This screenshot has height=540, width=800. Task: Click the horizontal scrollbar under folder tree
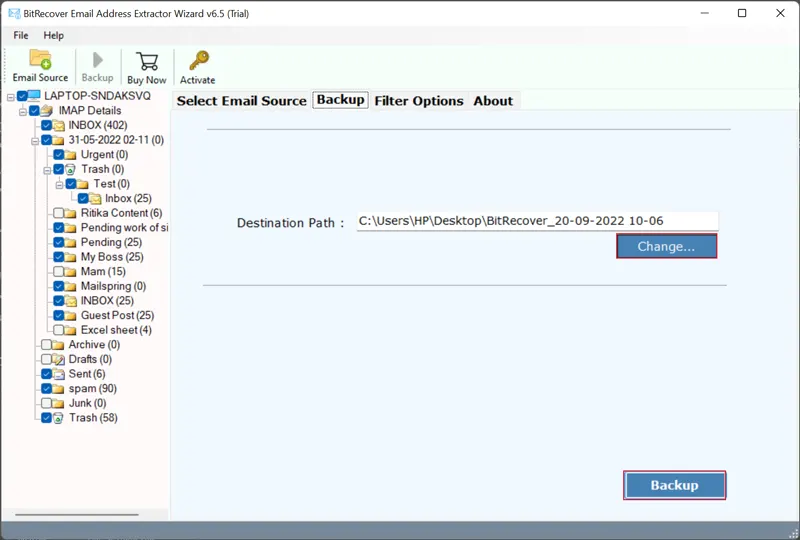click(77, 514)
